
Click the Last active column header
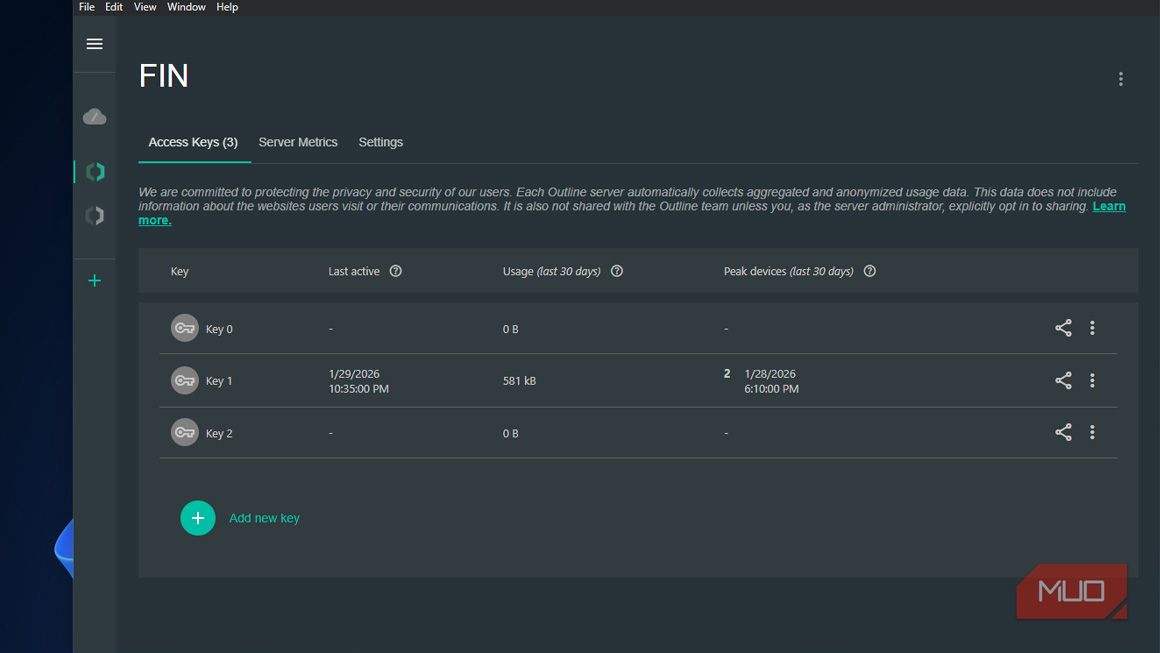pyautogui.click(x=354, y=271)
